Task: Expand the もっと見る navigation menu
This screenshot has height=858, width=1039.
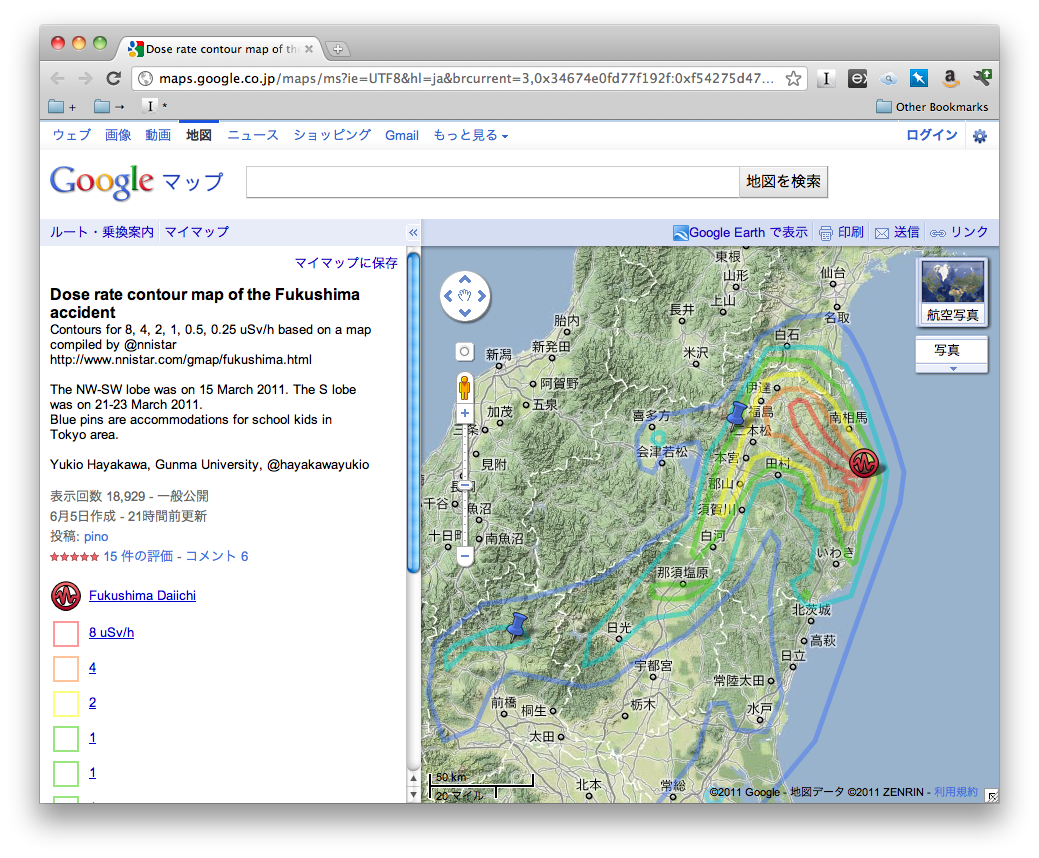Action: click(x=469, y=134)
